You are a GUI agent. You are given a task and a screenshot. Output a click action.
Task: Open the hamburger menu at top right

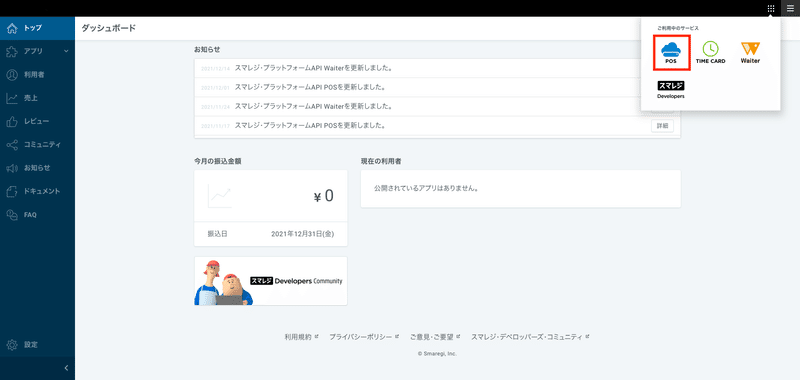pyautogui.click(x=790, y=8)
